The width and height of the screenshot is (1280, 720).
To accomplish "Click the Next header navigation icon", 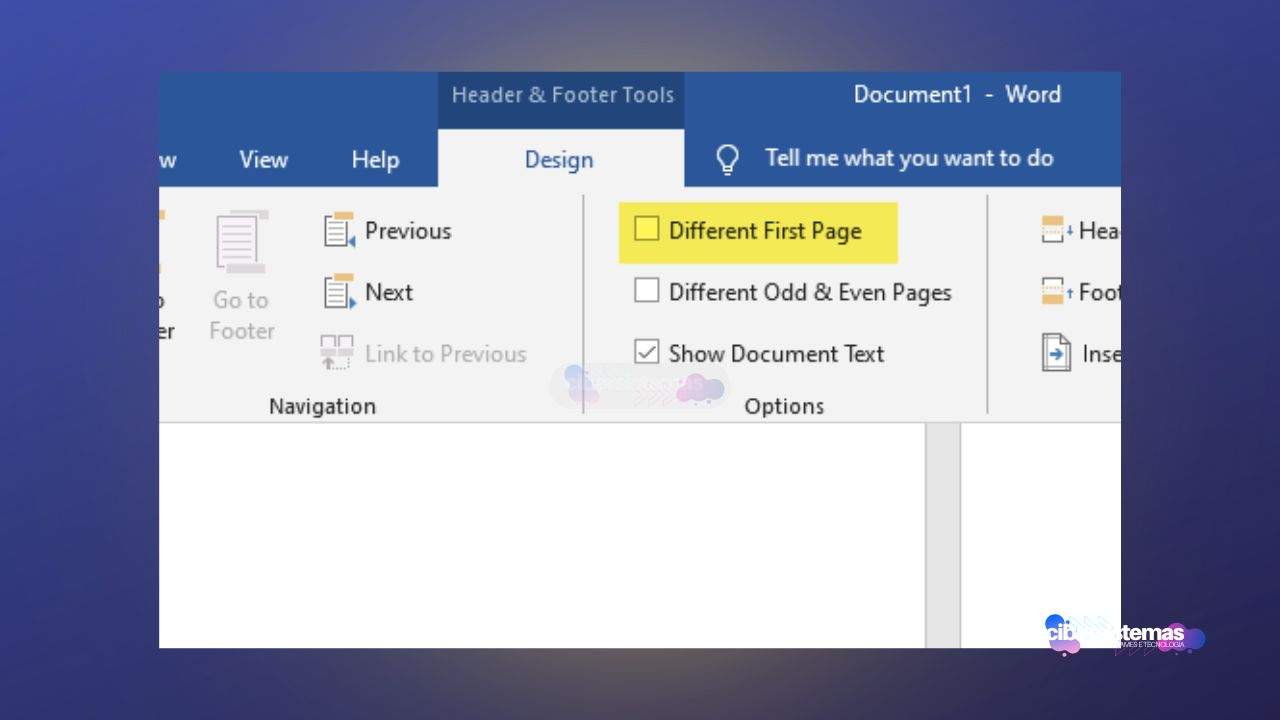I will (339, 292).
